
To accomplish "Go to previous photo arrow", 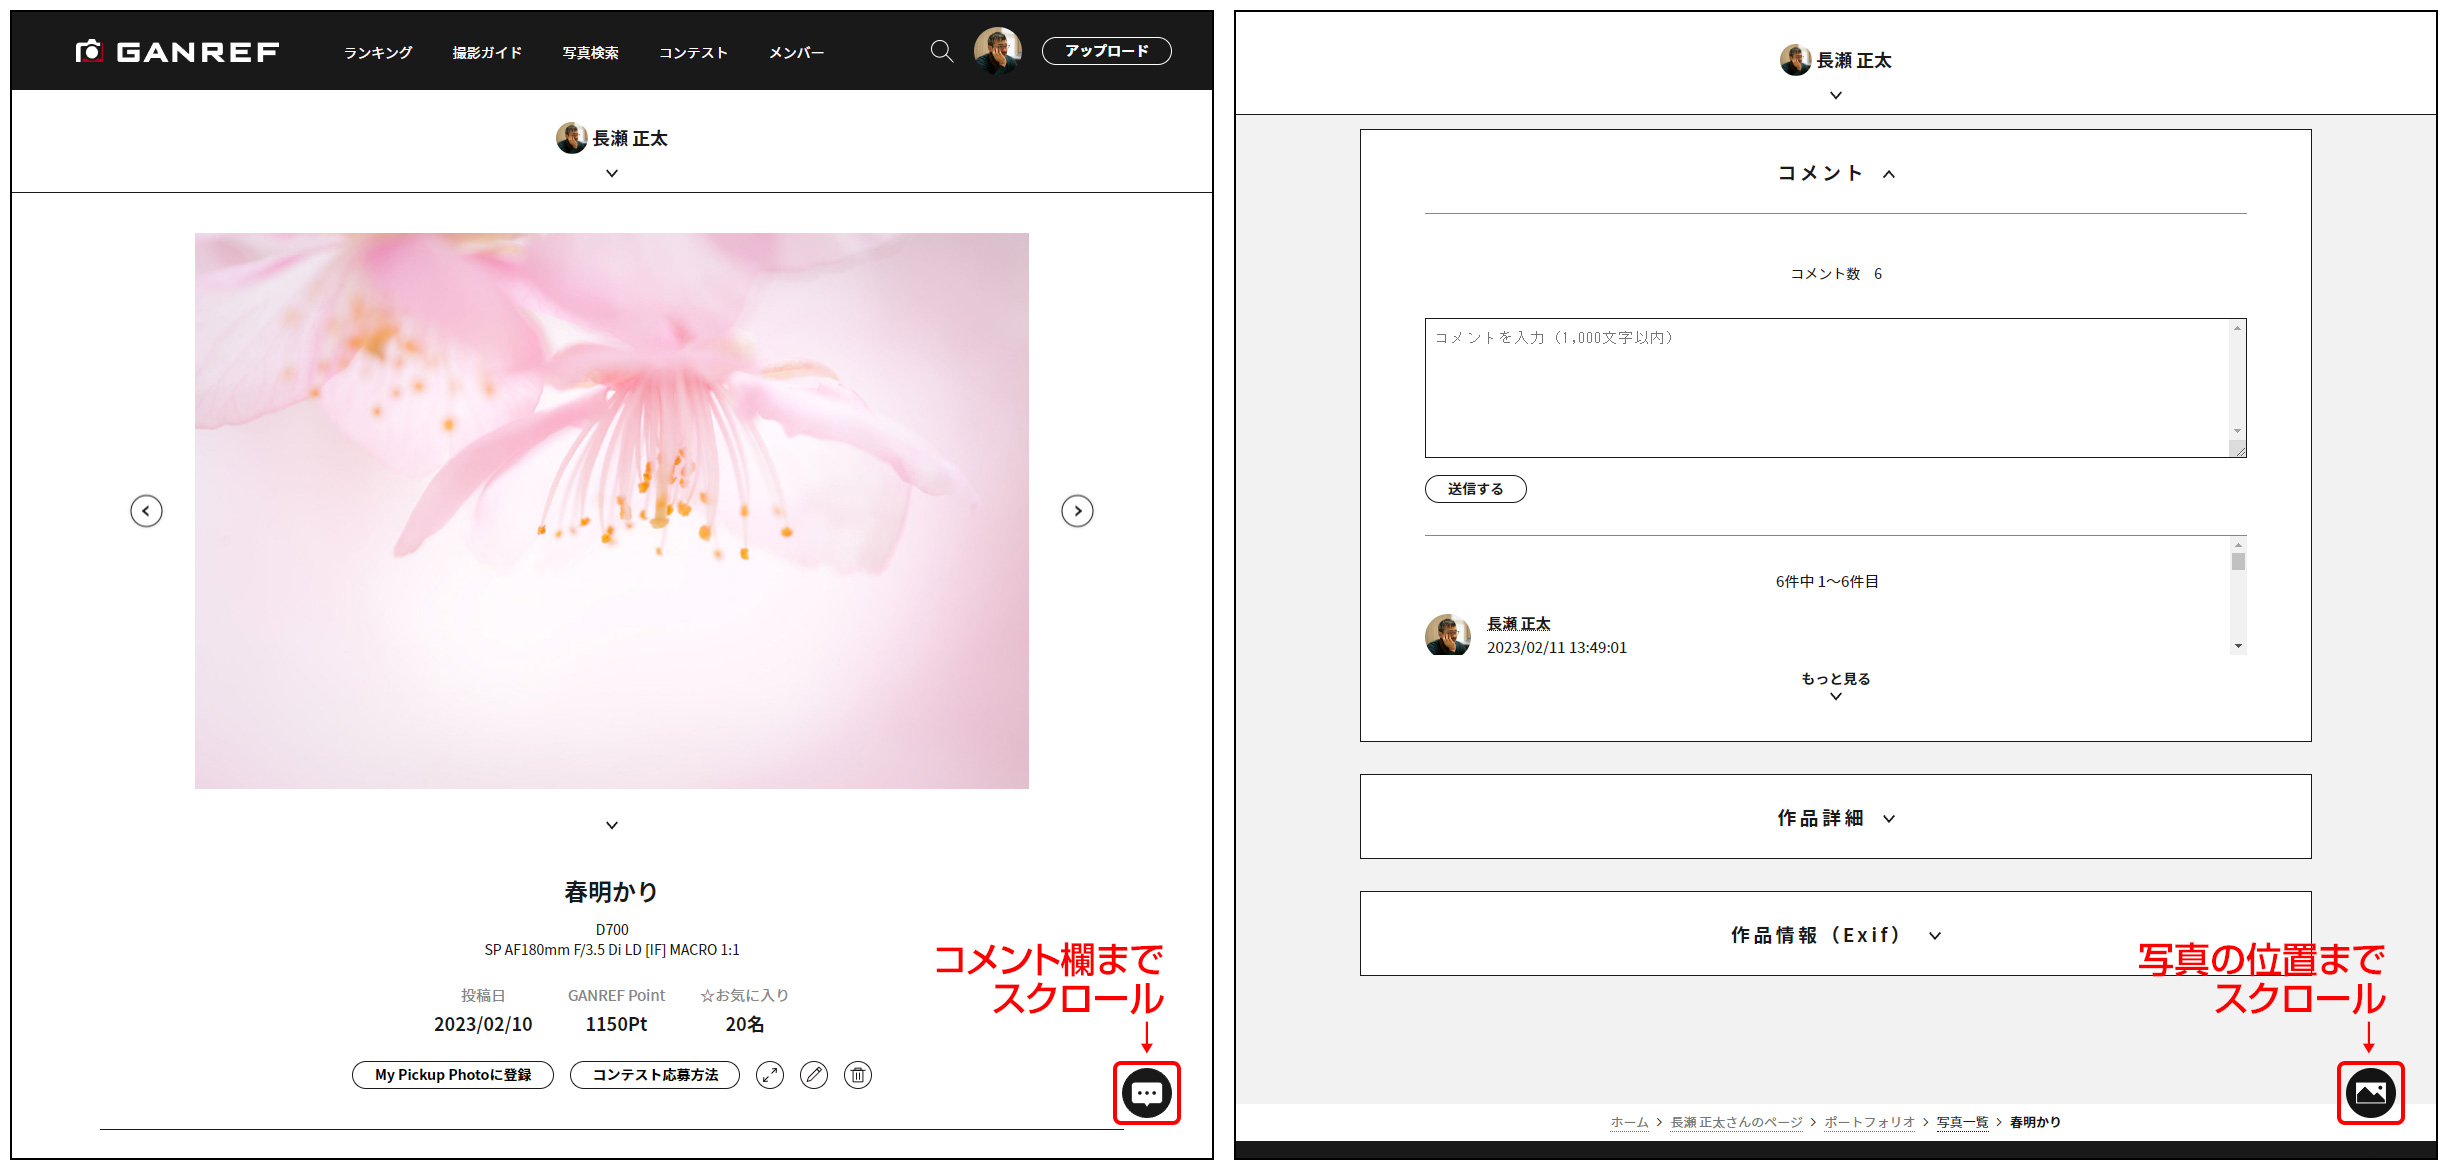I will click(x=146, y=511).
